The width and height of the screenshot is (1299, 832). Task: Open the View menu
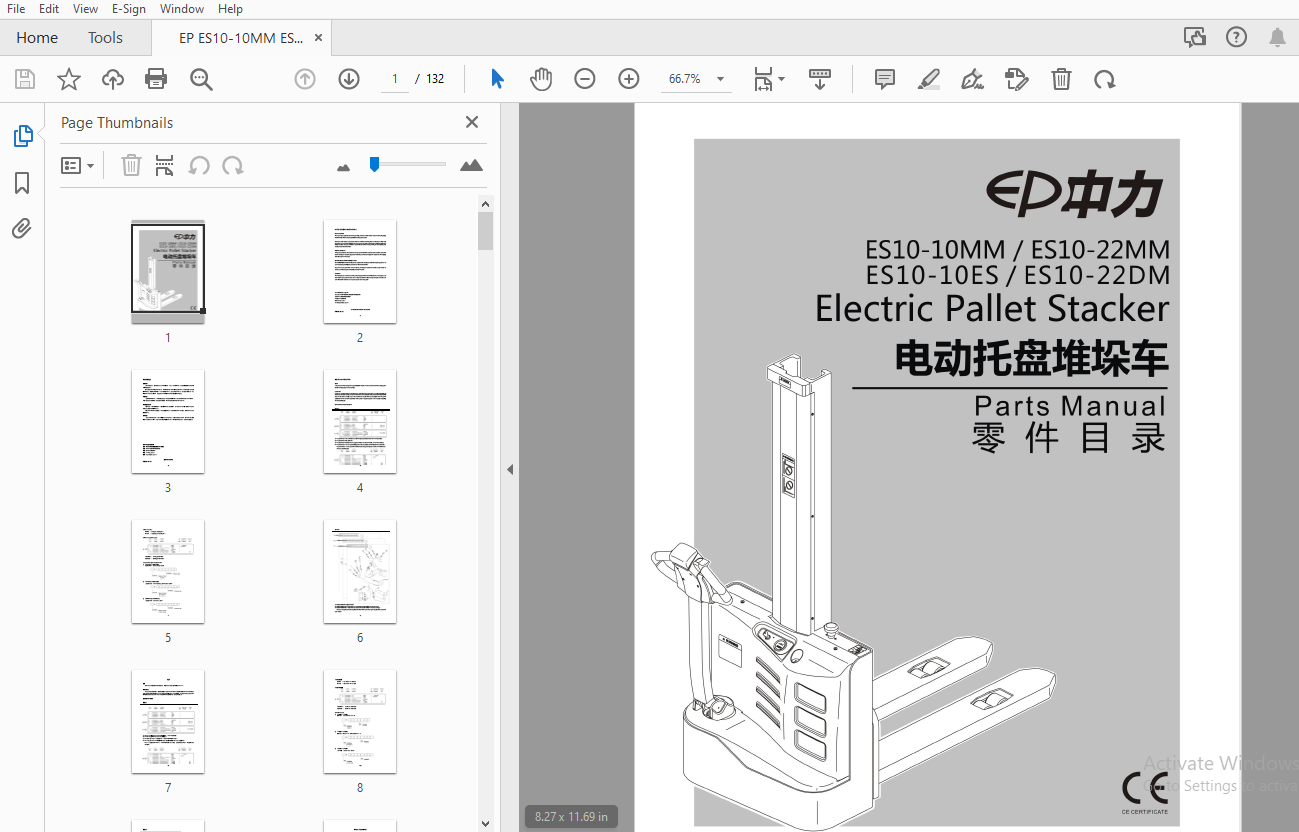pyautogui.click(x=85, y=9)
